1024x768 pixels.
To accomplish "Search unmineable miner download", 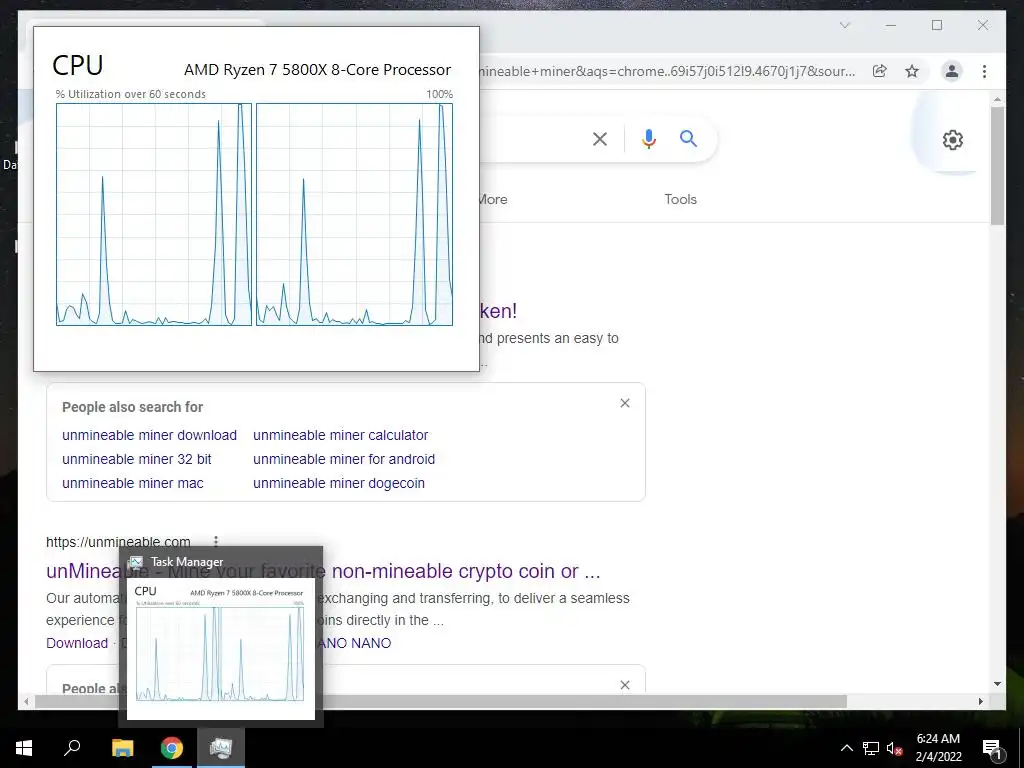I will pyautogui.click(x=150, y=435).
